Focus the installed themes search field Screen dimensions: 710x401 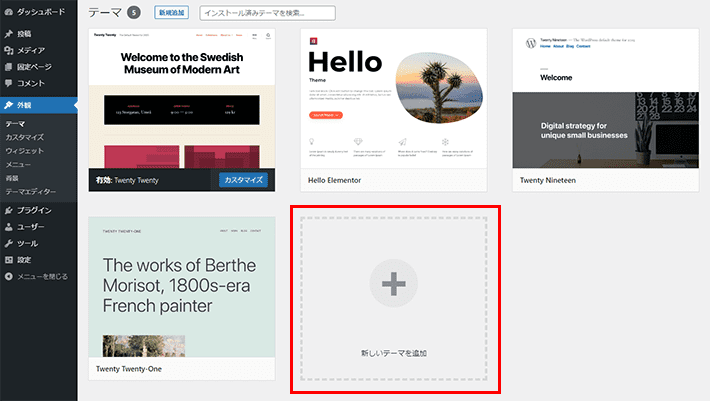click(268, 13)
